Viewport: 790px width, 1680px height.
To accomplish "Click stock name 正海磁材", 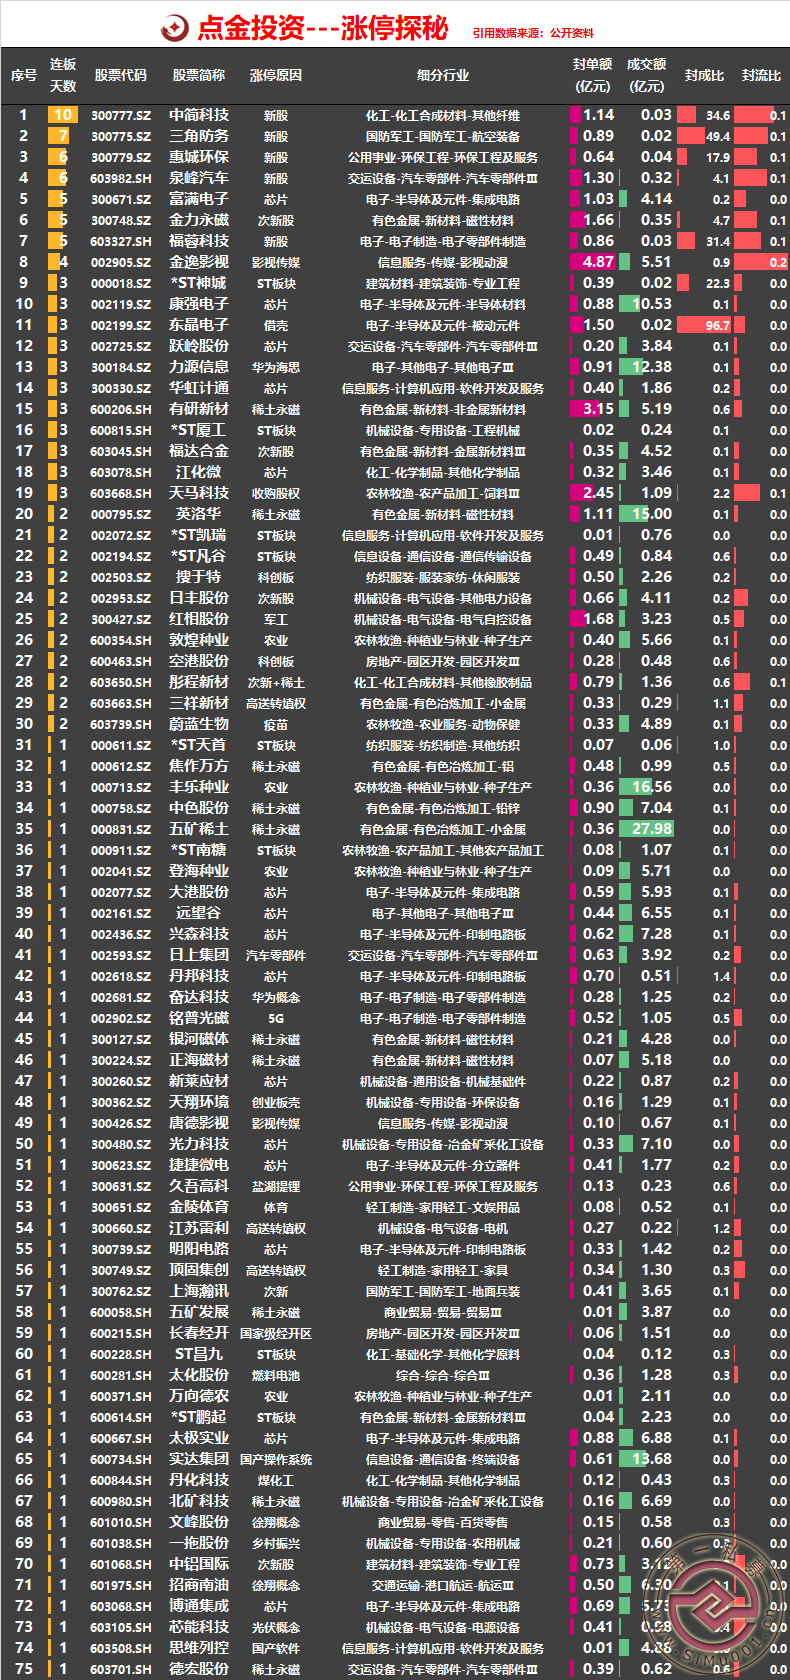I will pyautogui.click(x=199, y=1060).
